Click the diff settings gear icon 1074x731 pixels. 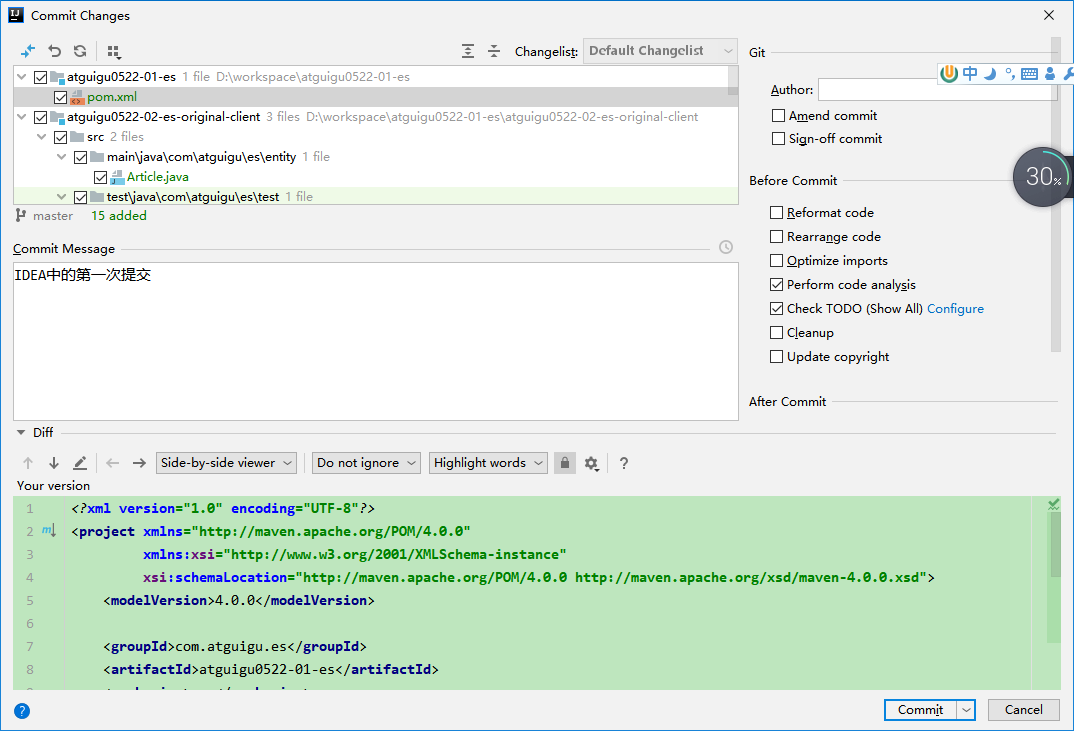(591, 463)
